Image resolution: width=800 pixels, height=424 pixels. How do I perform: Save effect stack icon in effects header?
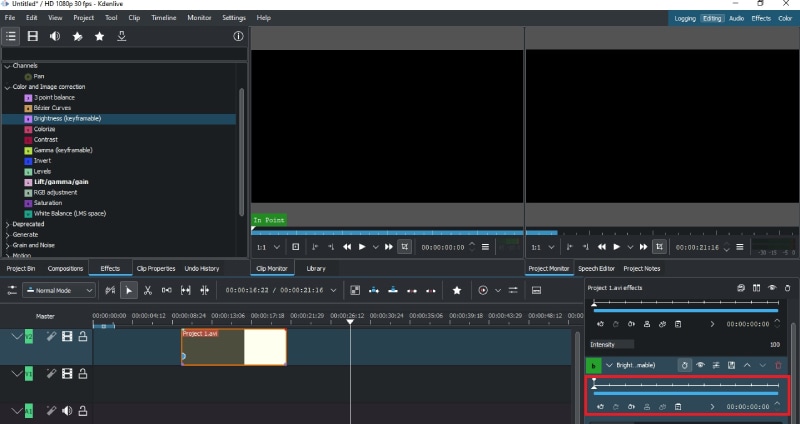click(741, 288)
